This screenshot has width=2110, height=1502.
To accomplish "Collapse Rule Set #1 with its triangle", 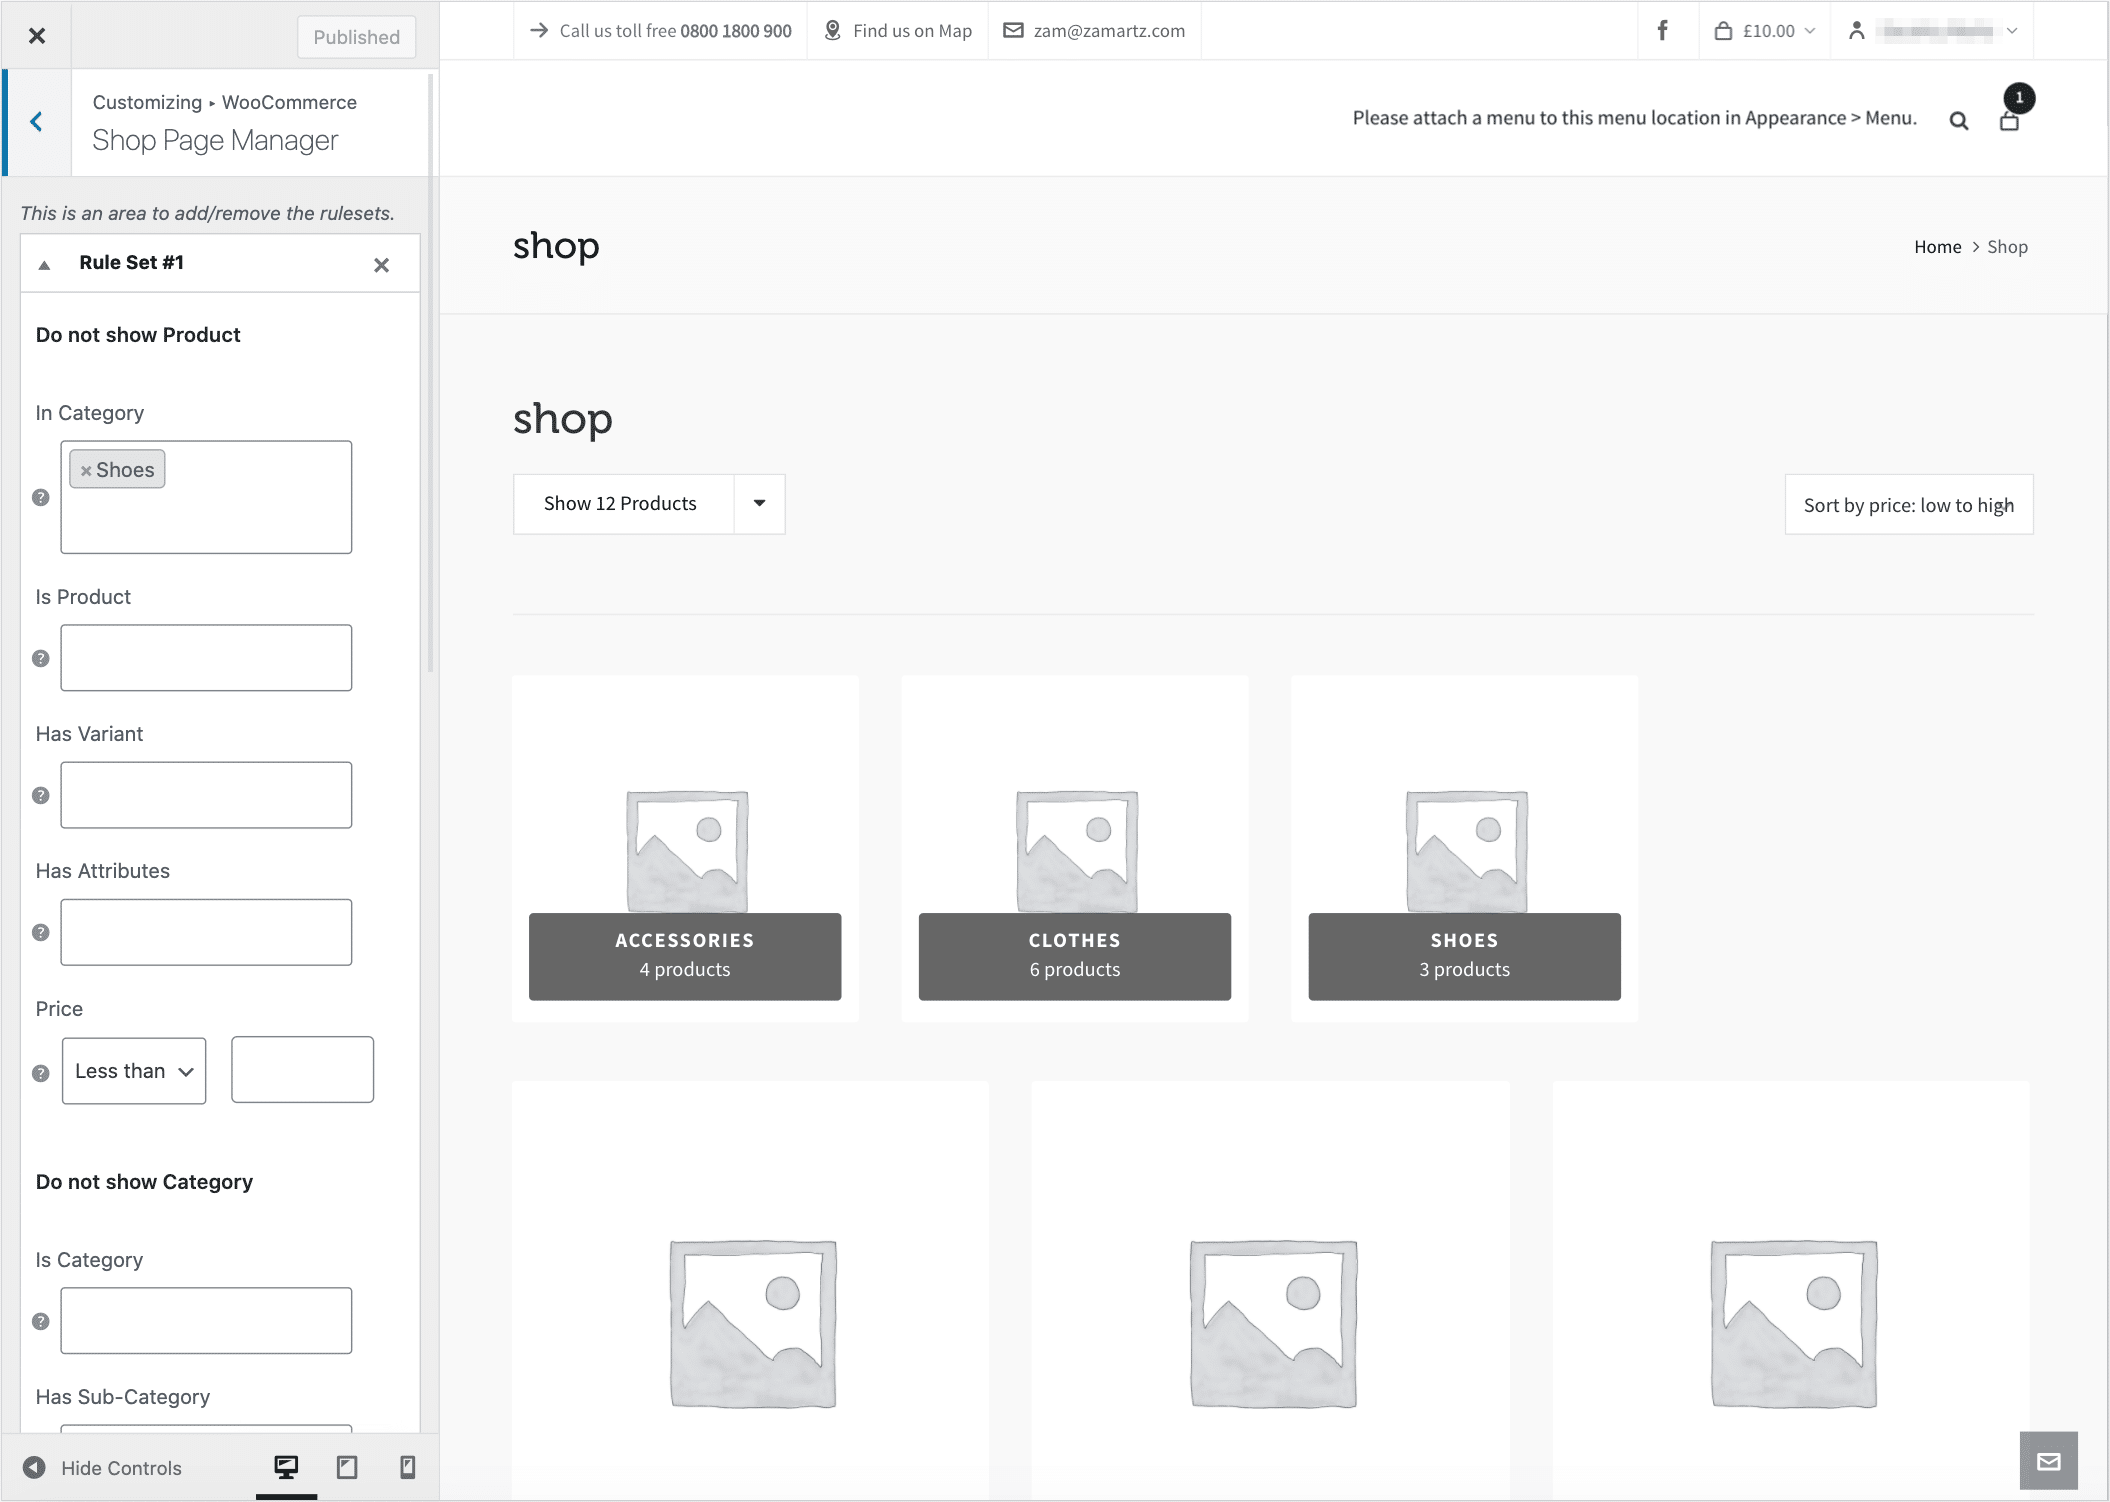I will pos(44,263).
